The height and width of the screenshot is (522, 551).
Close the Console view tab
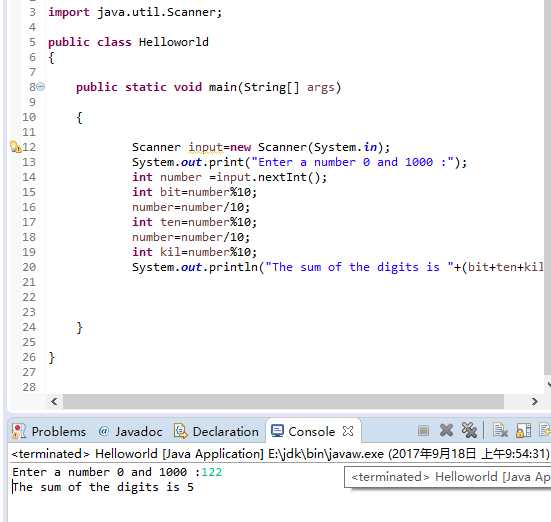pos(348,431)
